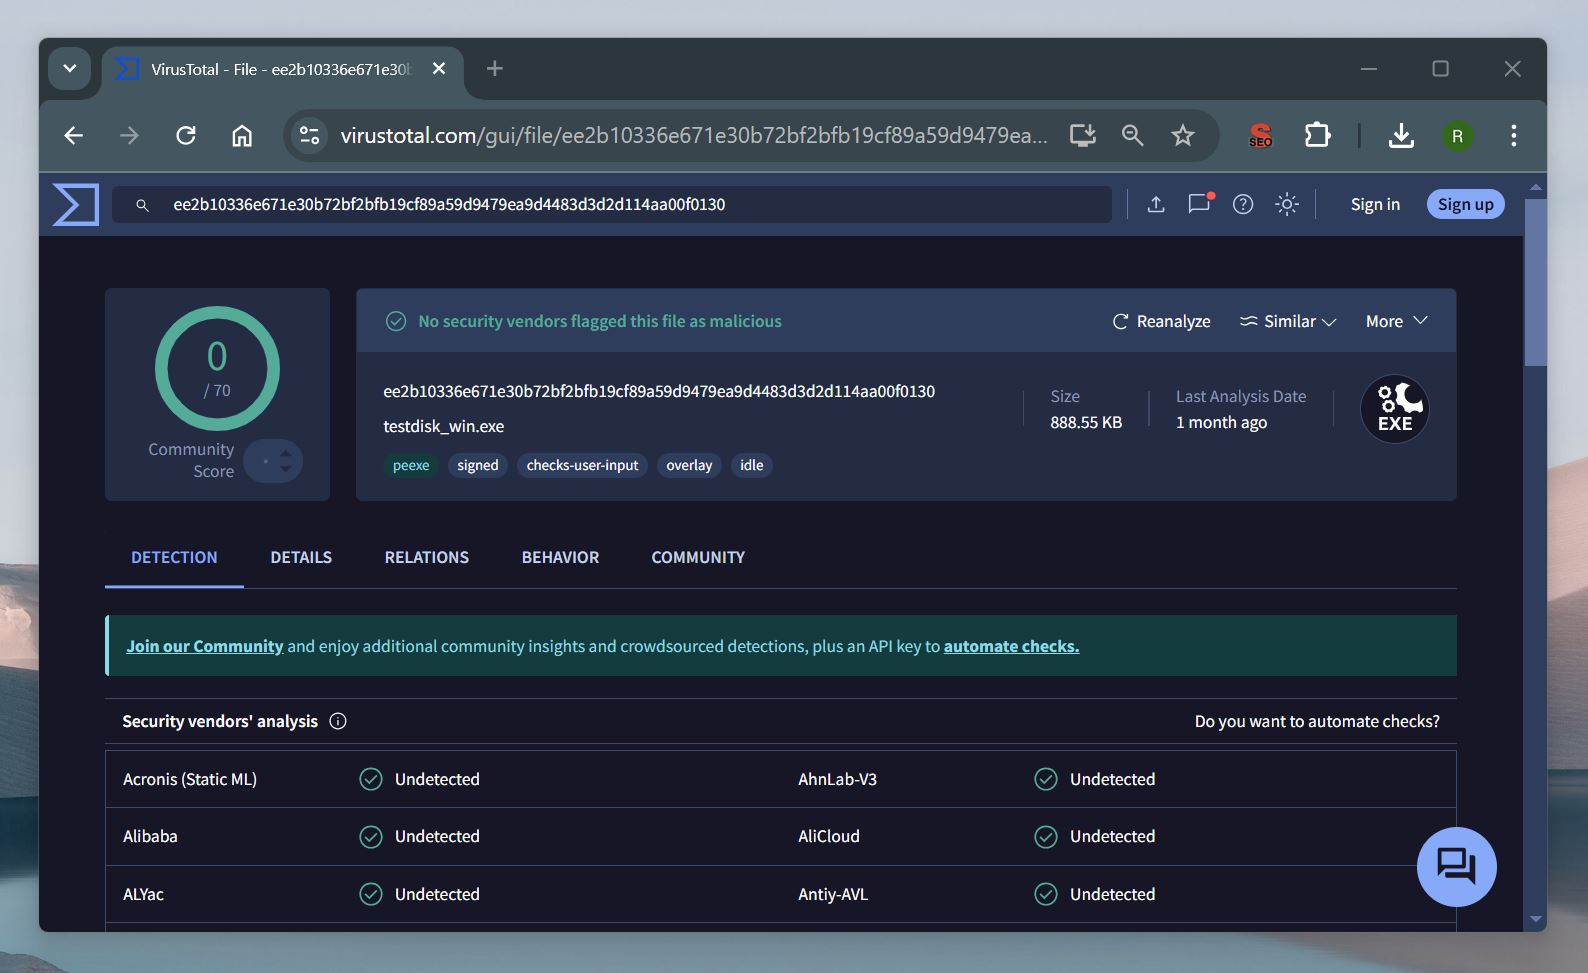Select the VirusTotal File browser tab

[x=281, y=69]
